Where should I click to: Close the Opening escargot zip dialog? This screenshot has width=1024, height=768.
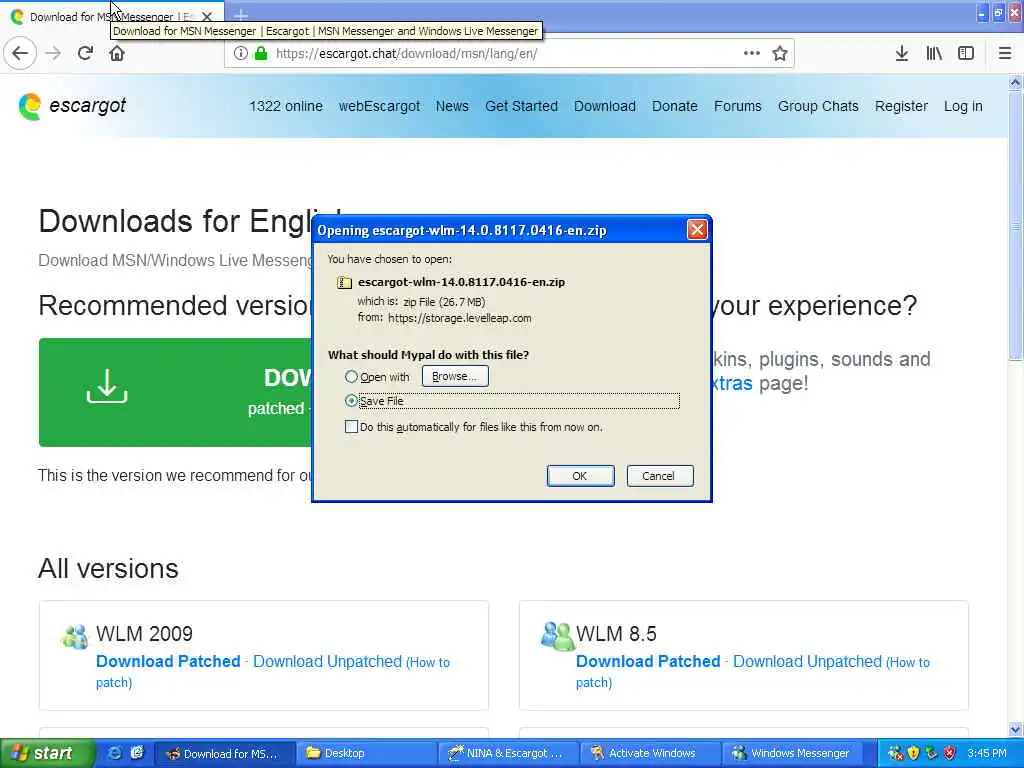point(697,230)
